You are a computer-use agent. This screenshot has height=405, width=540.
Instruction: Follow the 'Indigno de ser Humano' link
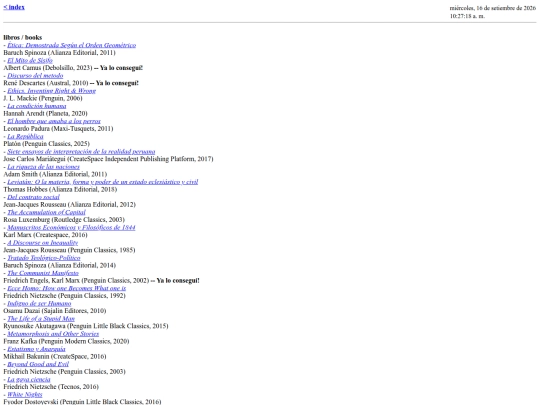pos(39,303)
